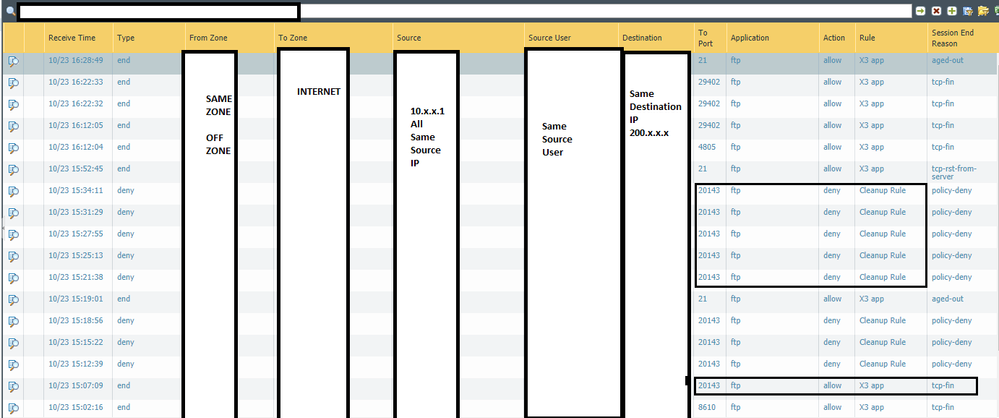Click end type in the 16:12:04 row
The width and height of the screenshot is (999, 418).
[124, 147]
